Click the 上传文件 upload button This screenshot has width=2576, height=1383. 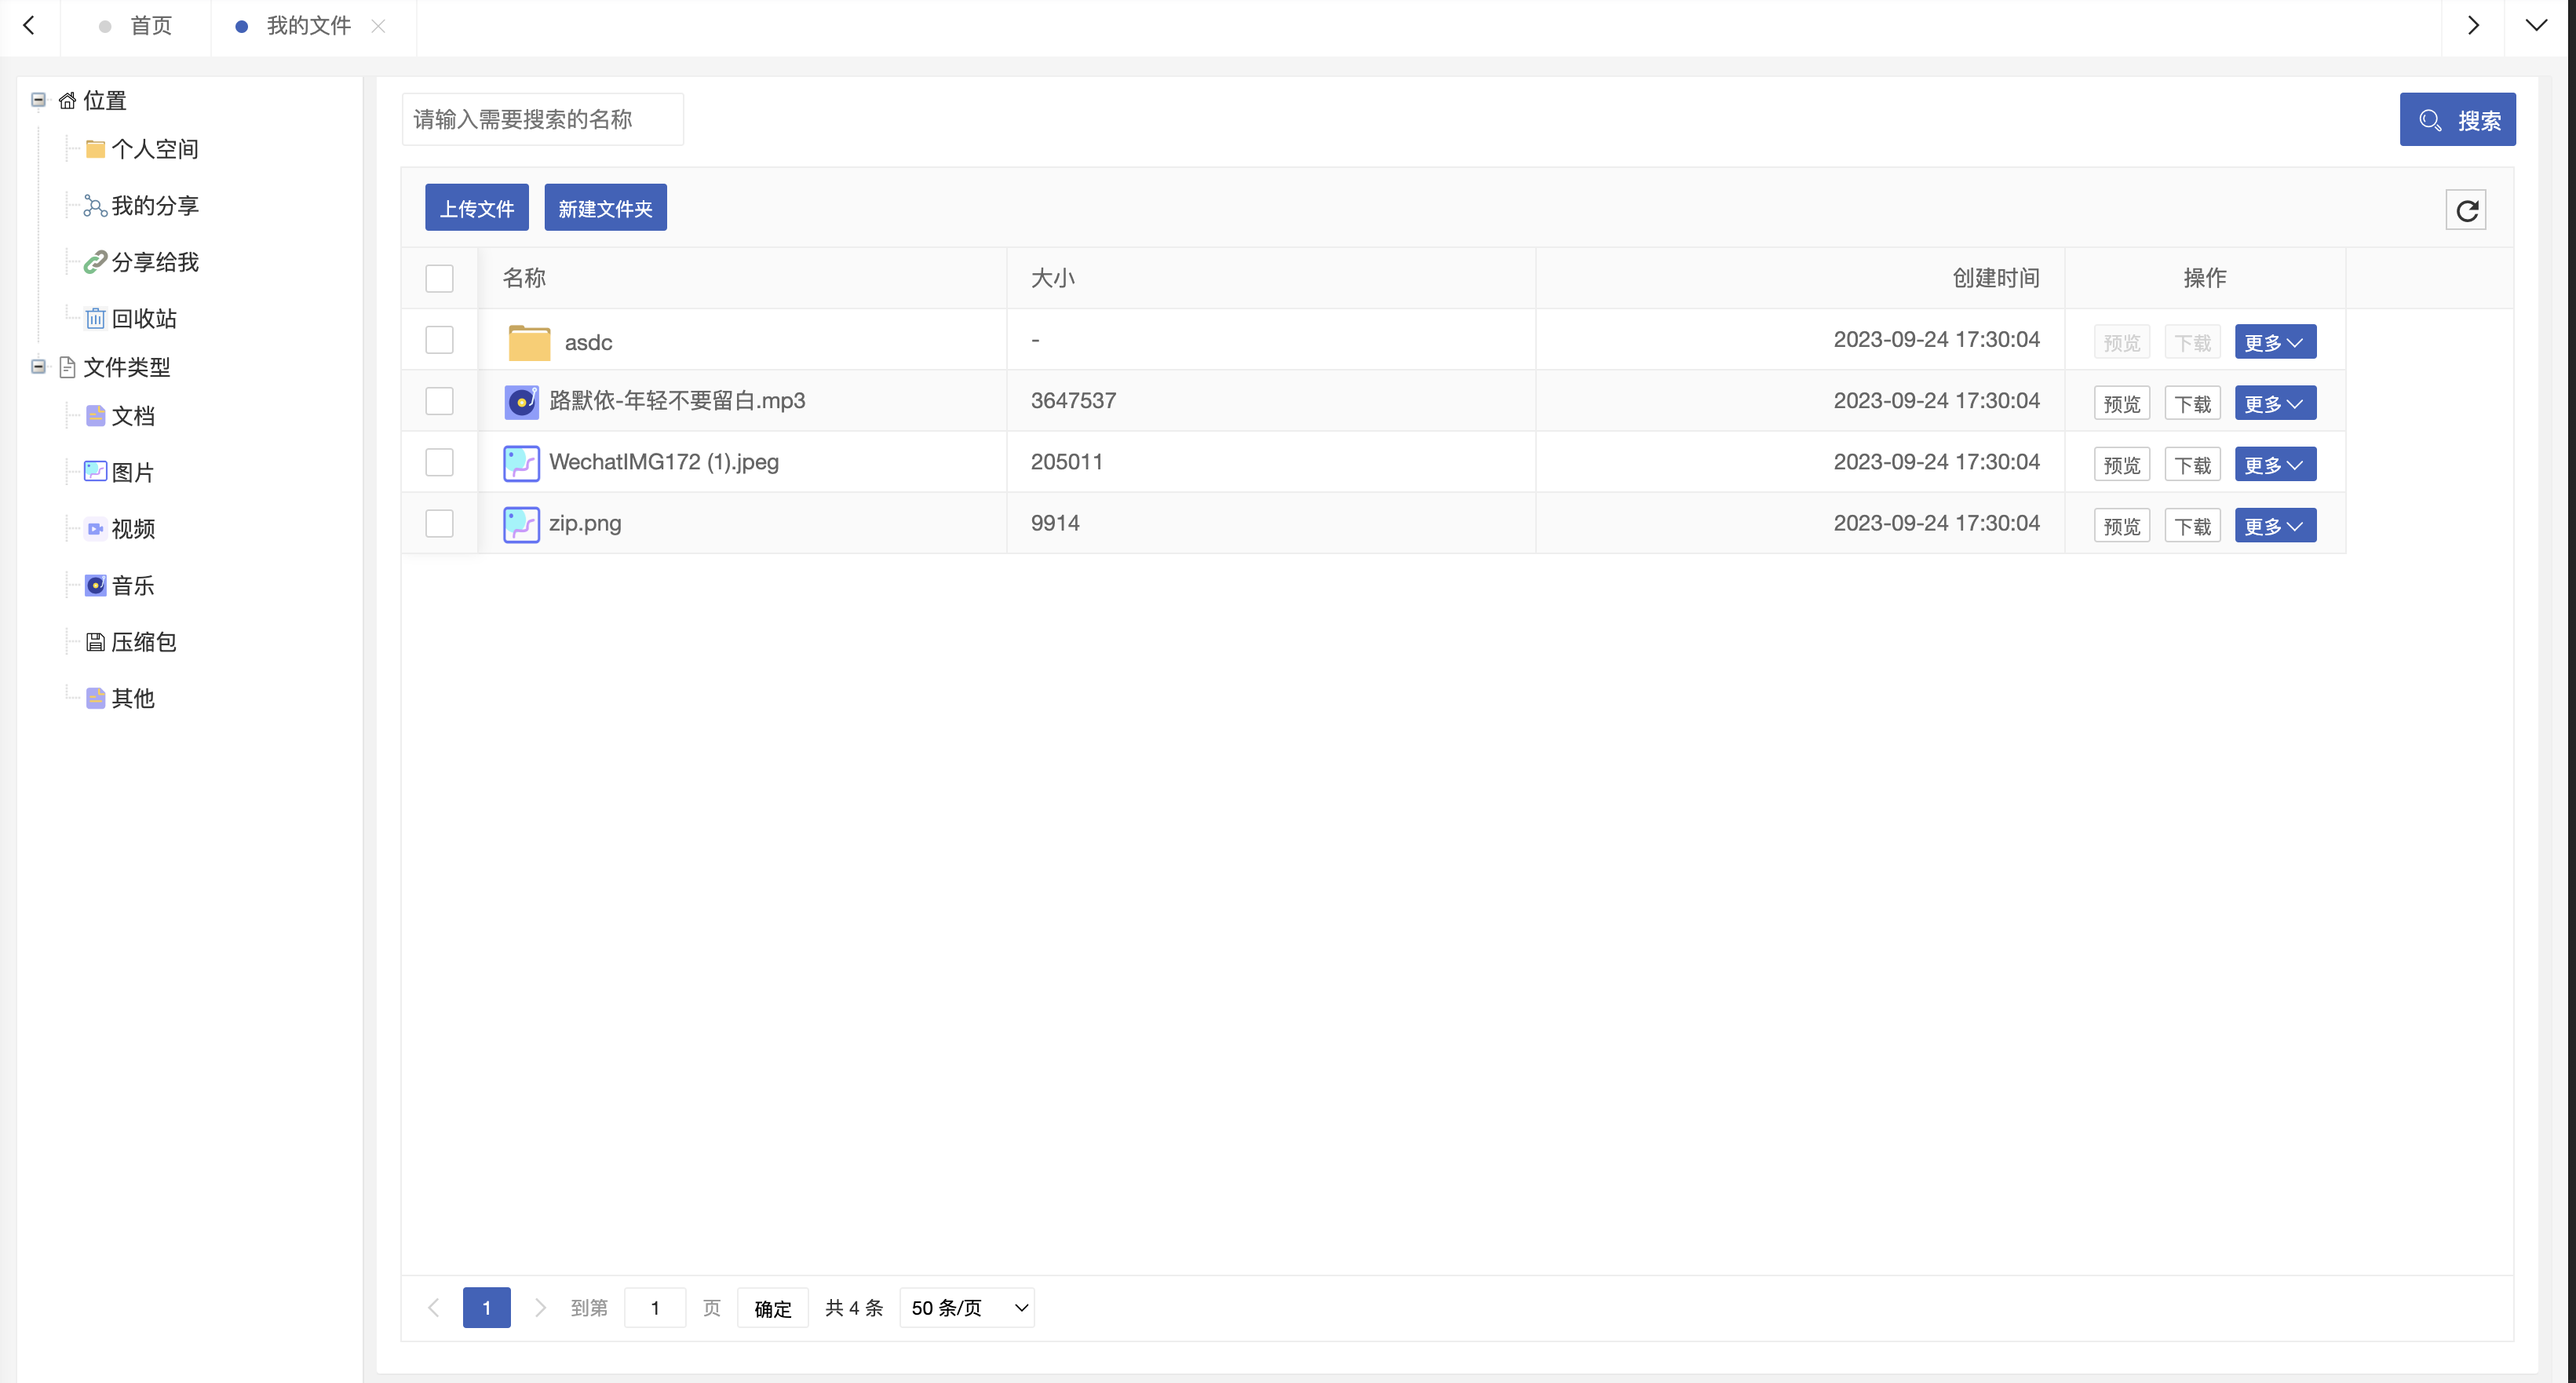(x=476, y=208)
